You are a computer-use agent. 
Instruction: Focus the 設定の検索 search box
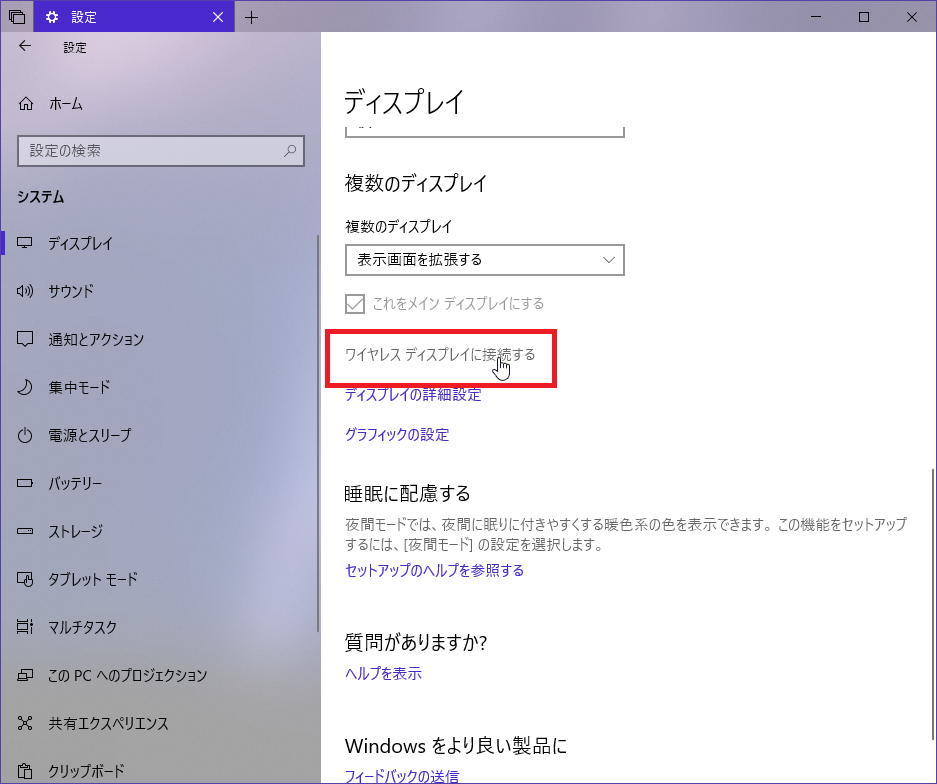161,151
